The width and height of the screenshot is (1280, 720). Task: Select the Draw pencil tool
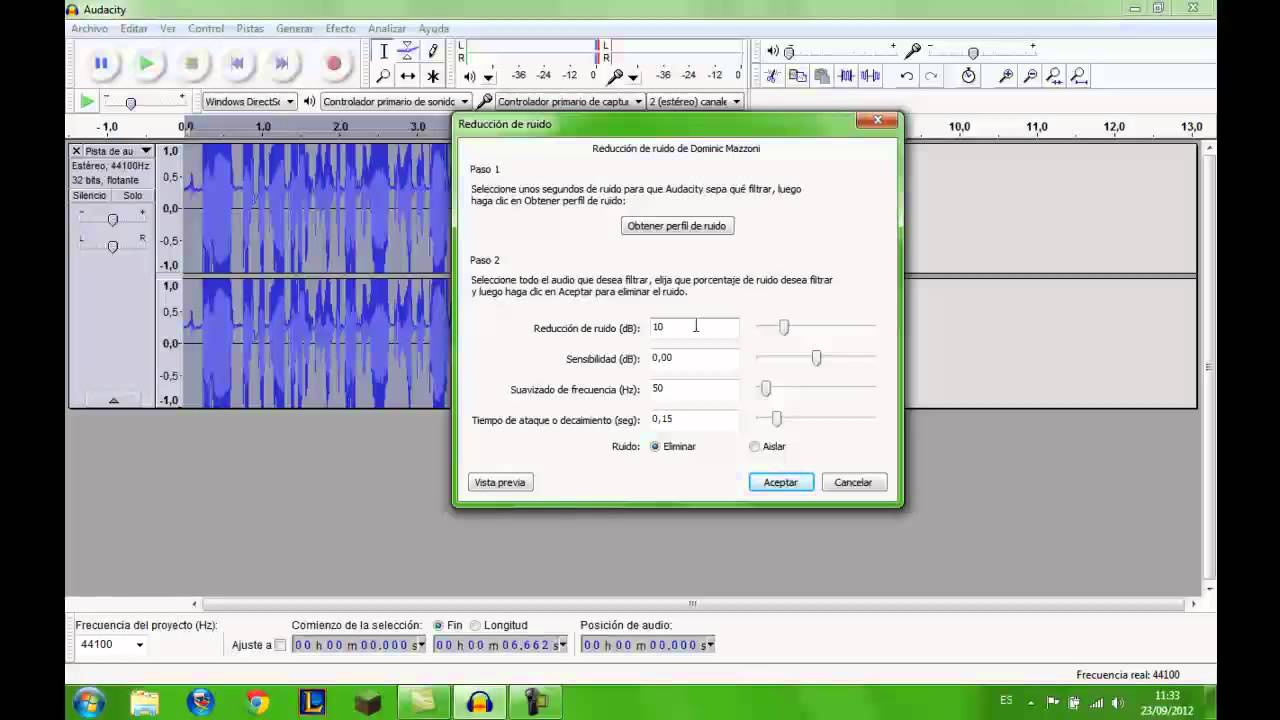pyautogui.click(x=433, y=51)
